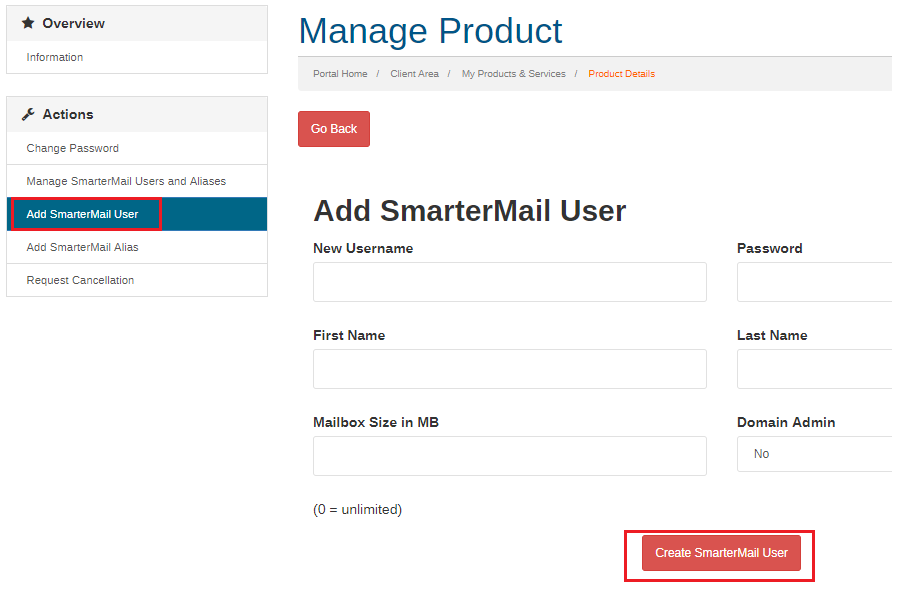921x601 pixels.
Task: Open the Information sidebar item
Action: (x=137, y=57)
